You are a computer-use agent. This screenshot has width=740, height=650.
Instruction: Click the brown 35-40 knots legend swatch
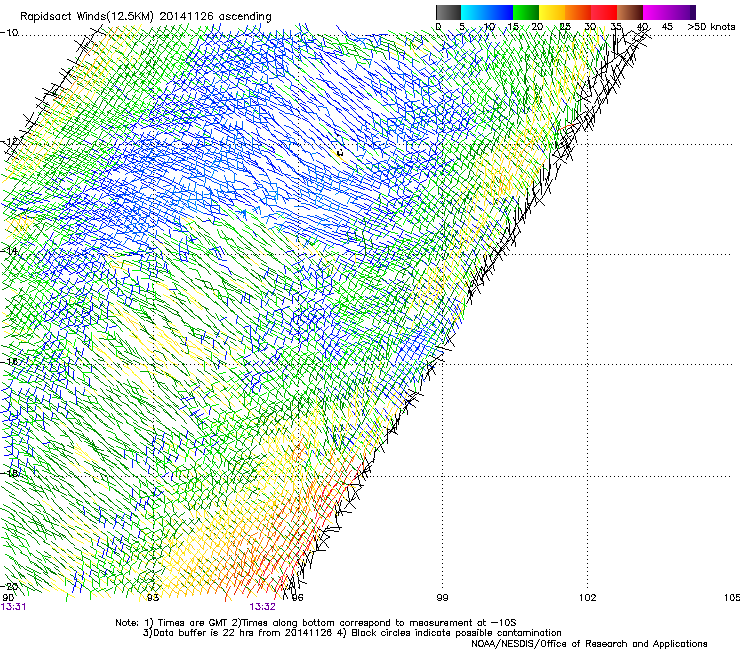coord(630,12)
